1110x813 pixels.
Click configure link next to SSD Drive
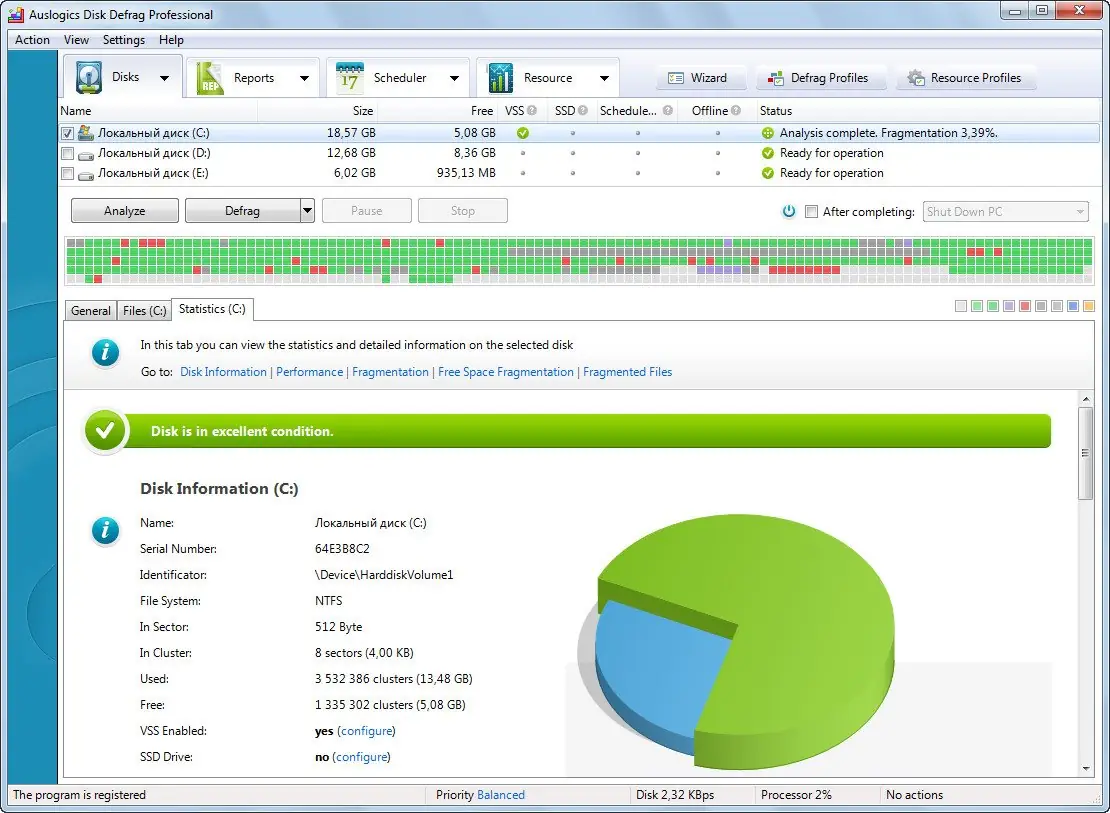coord(361,757)
